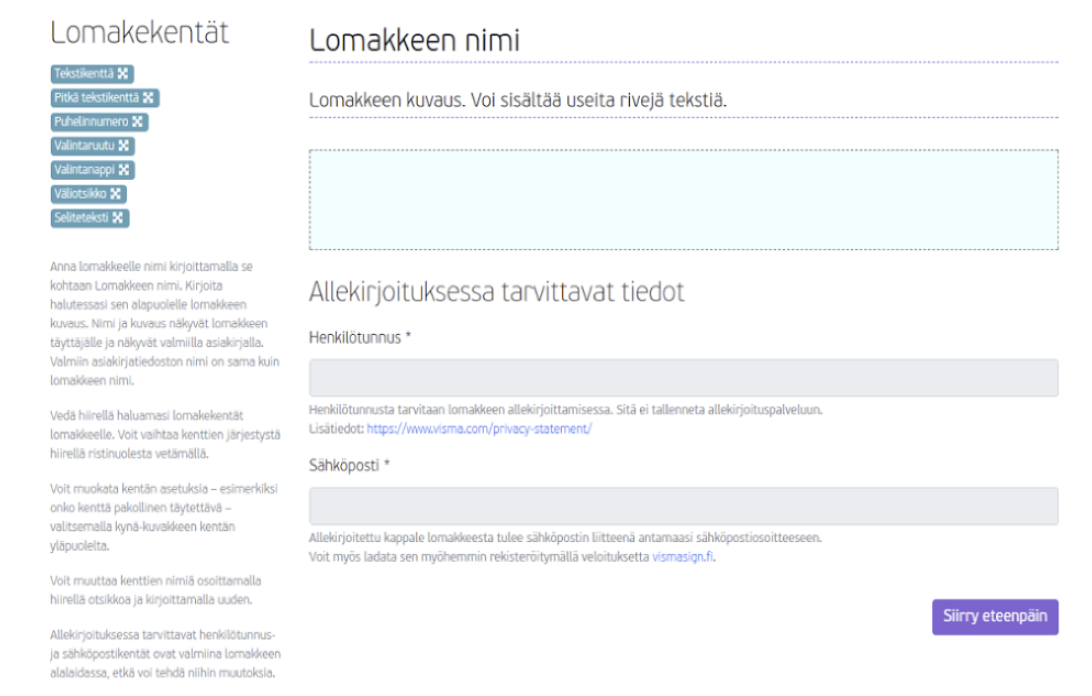Click the Sähköposti input field

click(683, 506)
